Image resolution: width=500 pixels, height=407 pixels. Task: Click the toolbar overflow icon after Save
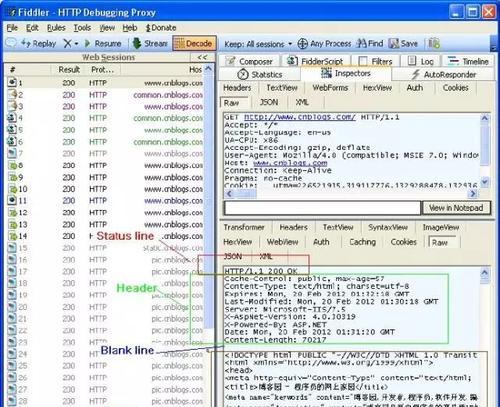434,43
